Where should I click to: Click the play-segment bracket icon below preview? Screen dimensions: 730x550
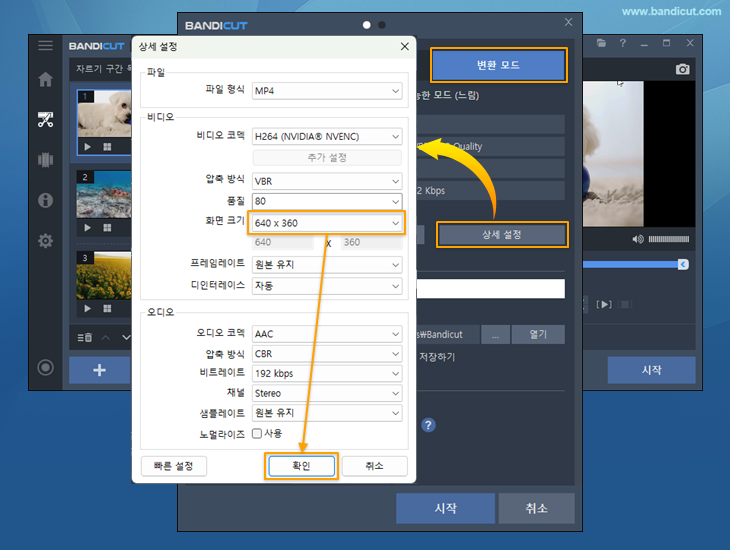604,305
